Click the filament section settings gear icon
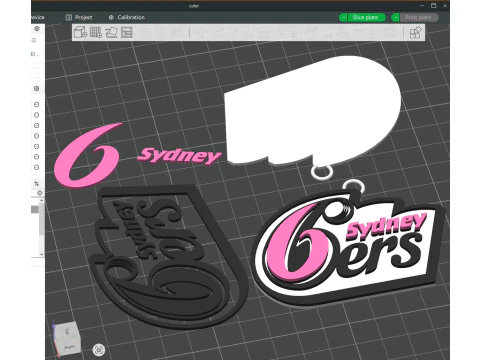The width and height of the screenshot is (480, 360). tap(37, 88)
